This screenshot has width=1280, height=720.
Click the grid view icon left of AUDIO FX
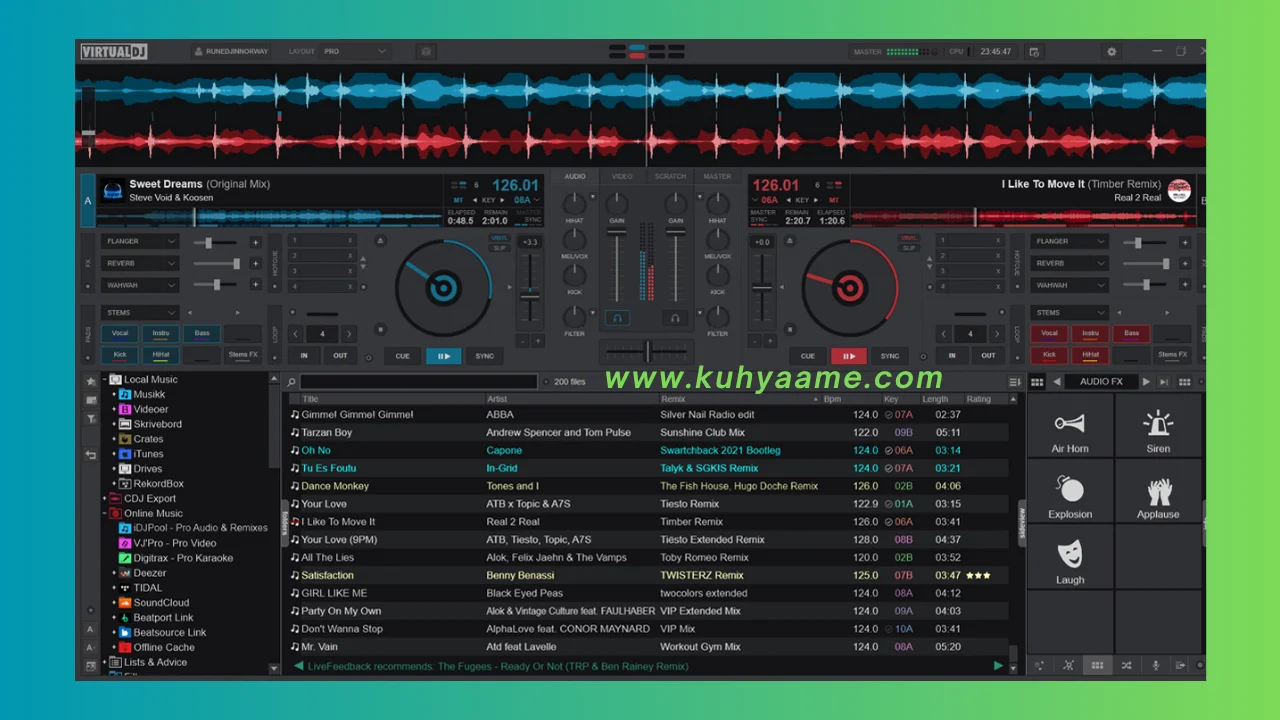click(1037, 382)
